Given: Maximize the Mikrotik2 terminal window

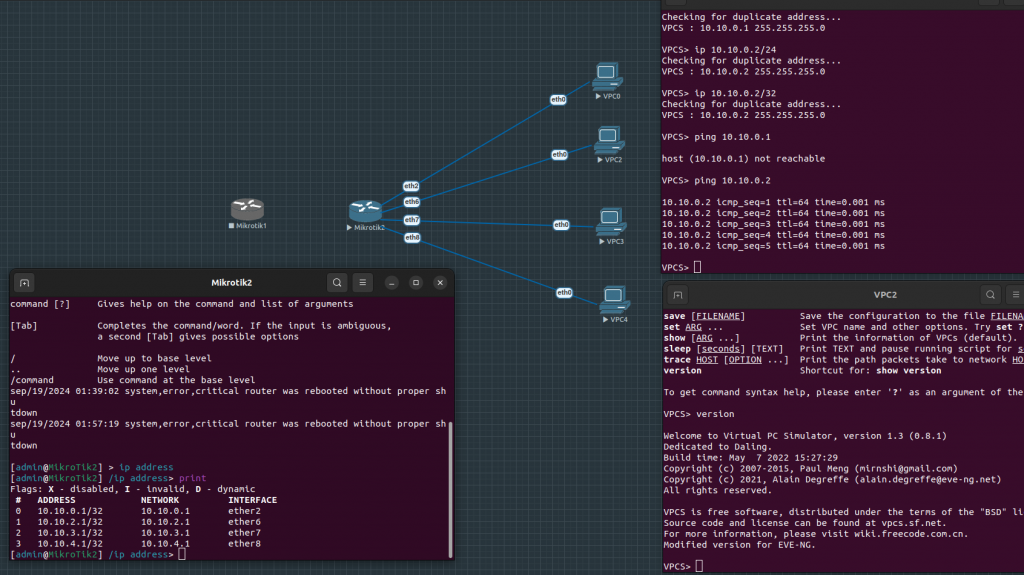Looking at the screenshot, I should tap(416, 283).
